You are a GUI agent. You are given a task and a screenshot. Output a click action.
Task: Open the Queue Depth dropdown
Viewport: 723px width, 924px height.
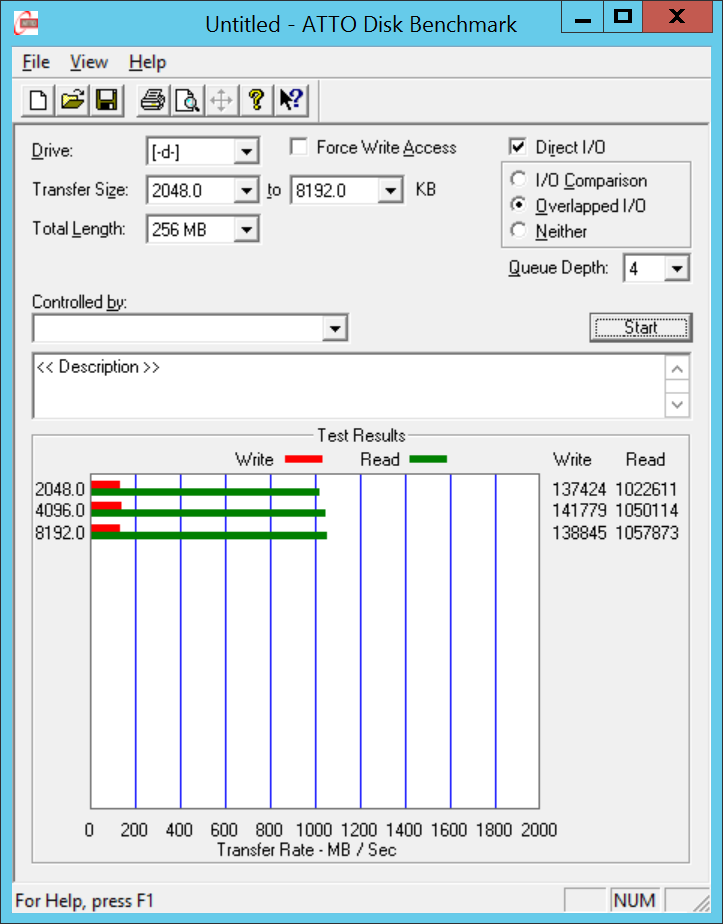coord(677,269)
